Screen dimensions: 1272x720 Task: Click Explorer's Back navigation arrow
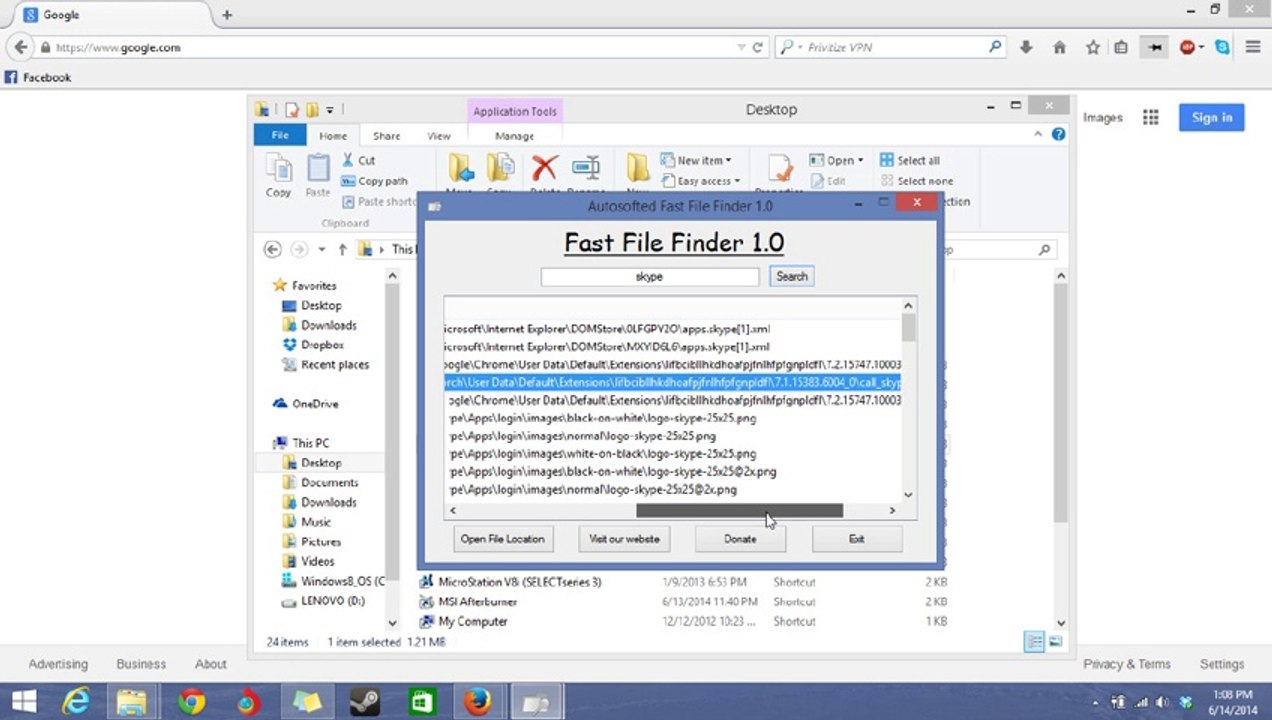[x=272, y=249]
